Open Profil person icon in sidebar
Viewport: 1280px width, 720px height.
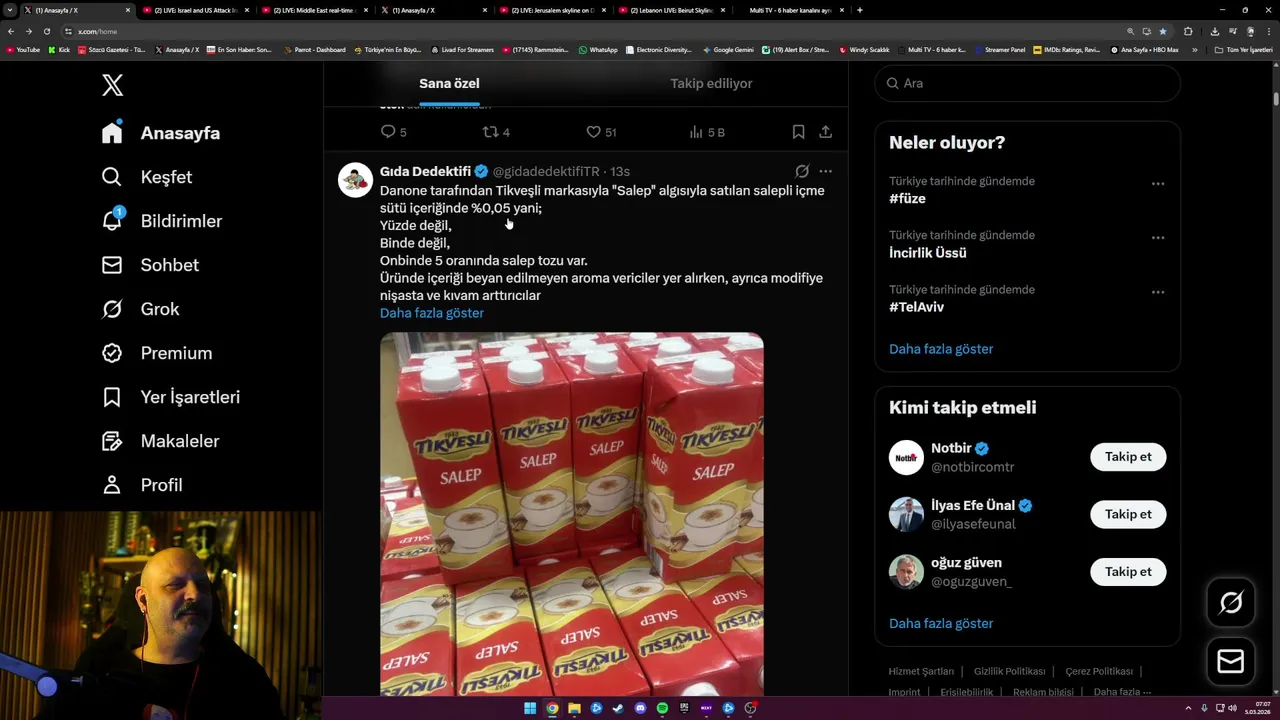point(112,485)
